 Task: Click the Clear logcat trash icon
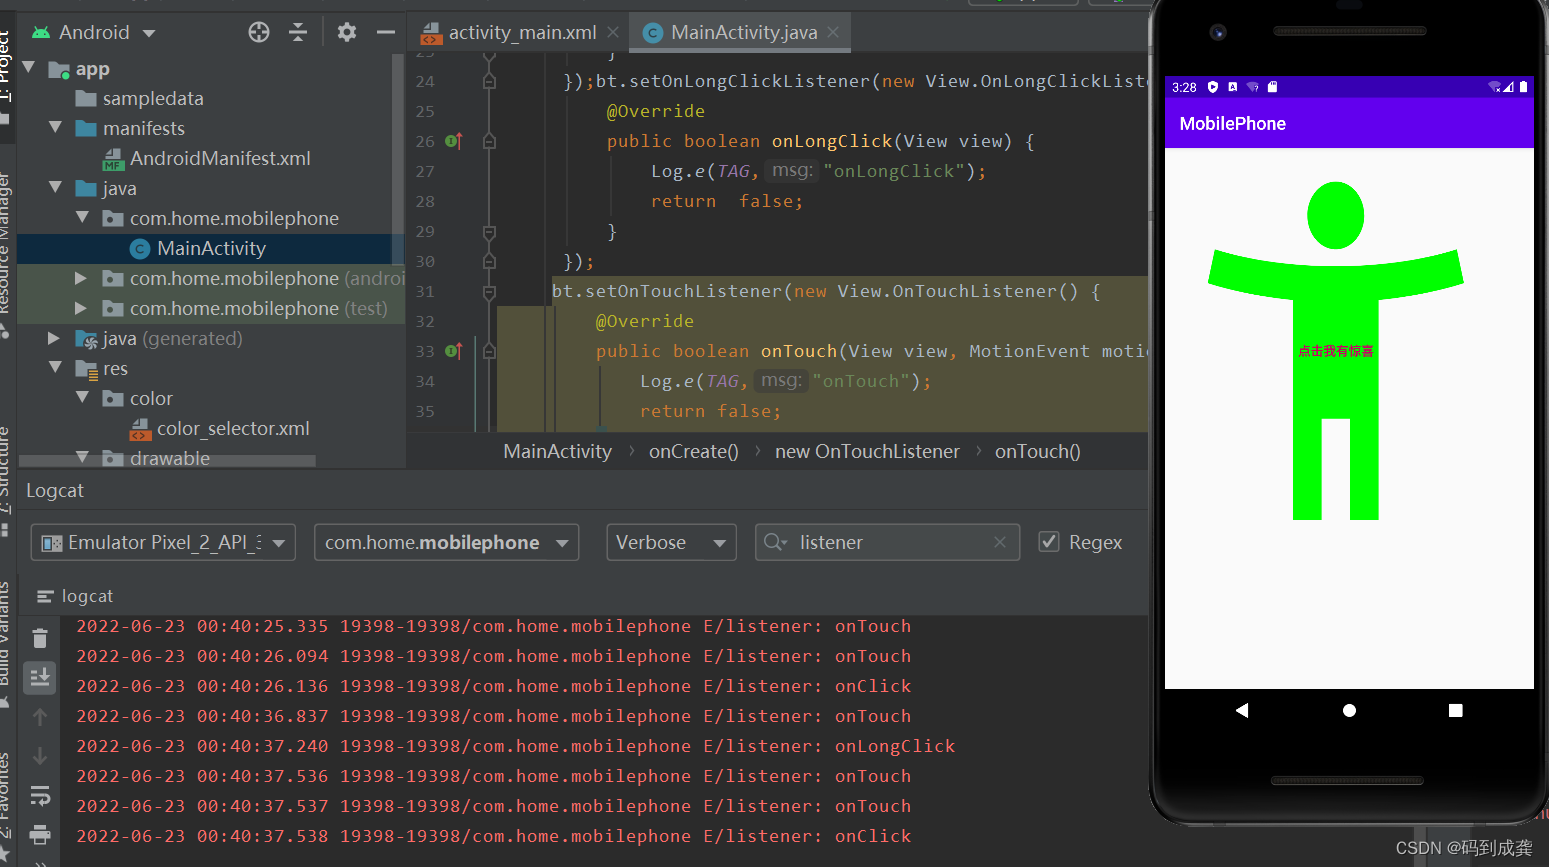(x=40, y=638)
